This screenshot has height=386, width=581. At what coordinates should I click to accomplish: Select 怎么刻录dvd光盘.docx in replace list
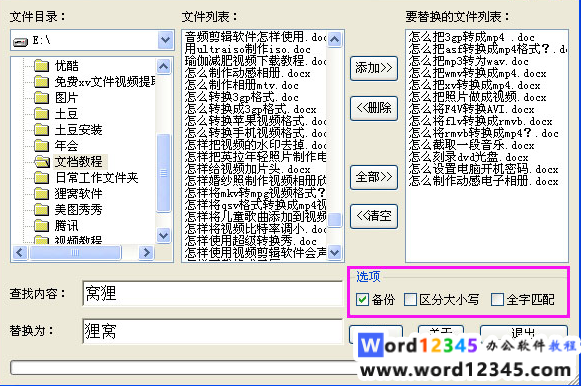tap(469, 157)
